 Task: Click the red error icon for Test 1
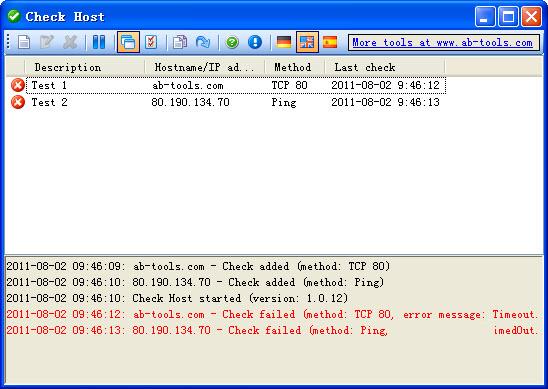click(18, 85)
